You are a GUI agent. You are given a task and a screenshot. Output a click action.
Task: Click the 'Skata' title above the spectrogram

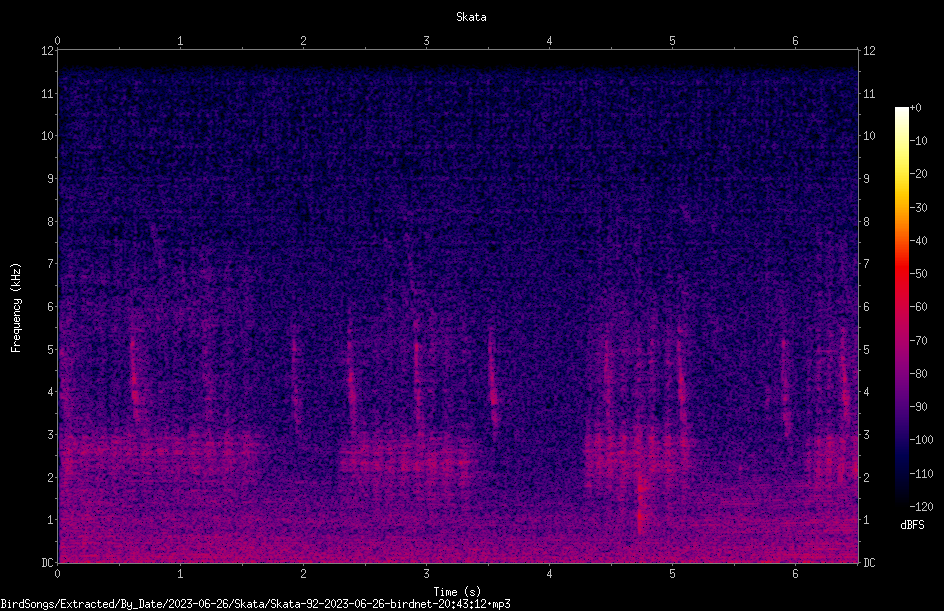click(x=471, y=17)
